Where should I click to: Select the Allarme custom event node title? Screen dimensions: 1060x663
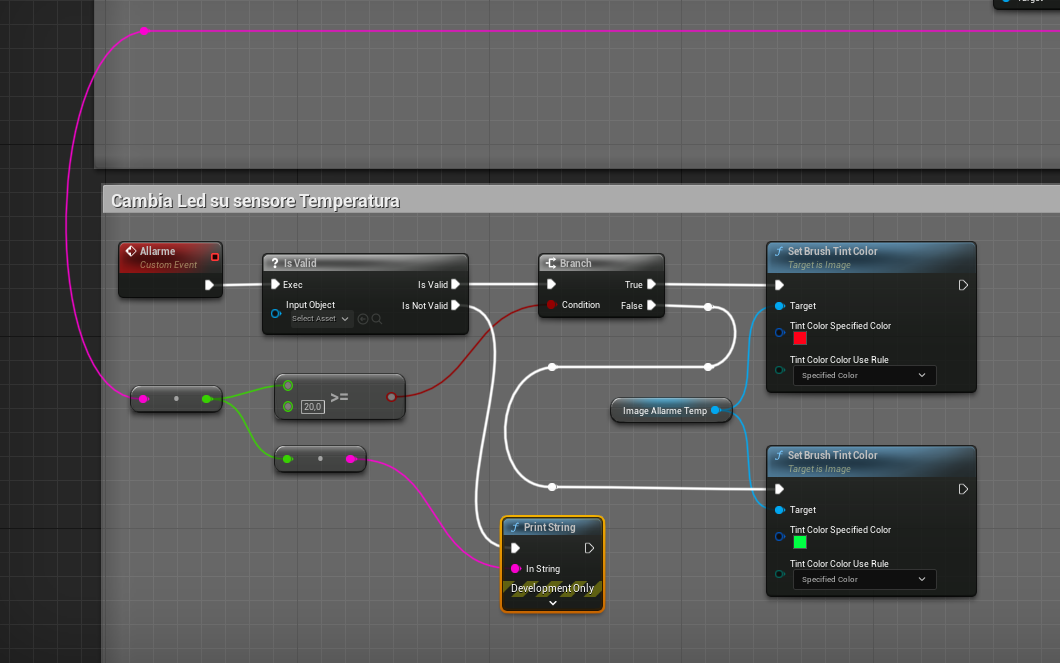pos(158,251)
